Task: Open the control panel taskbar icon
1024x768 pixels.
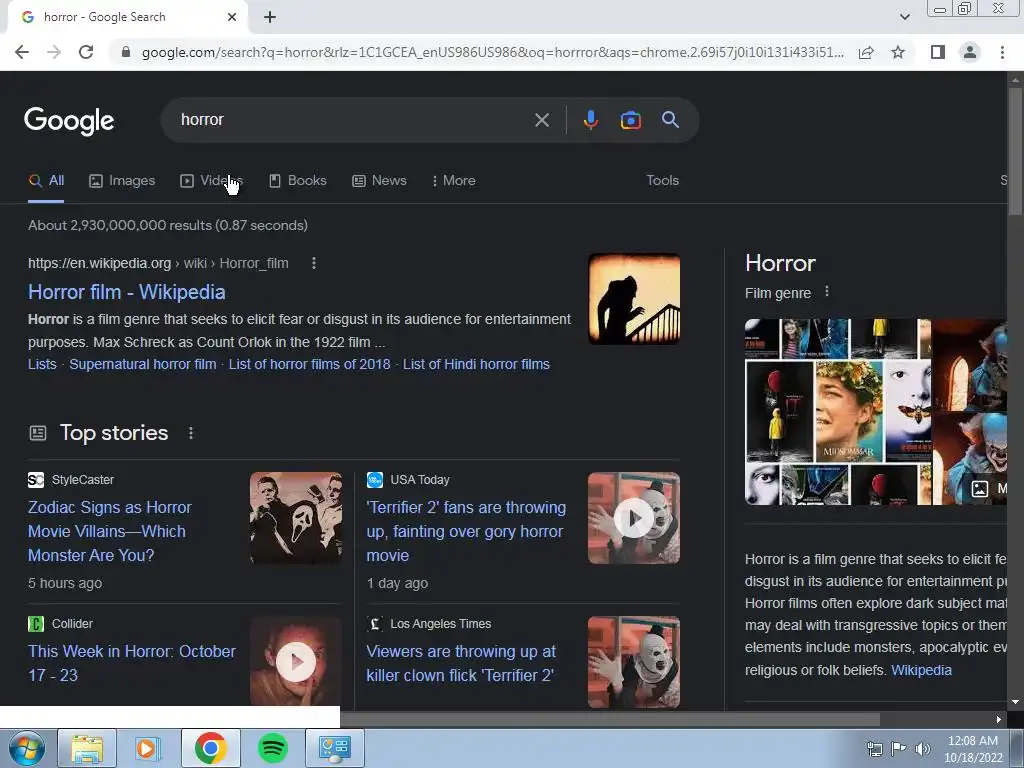Action: tap(334, 748)
